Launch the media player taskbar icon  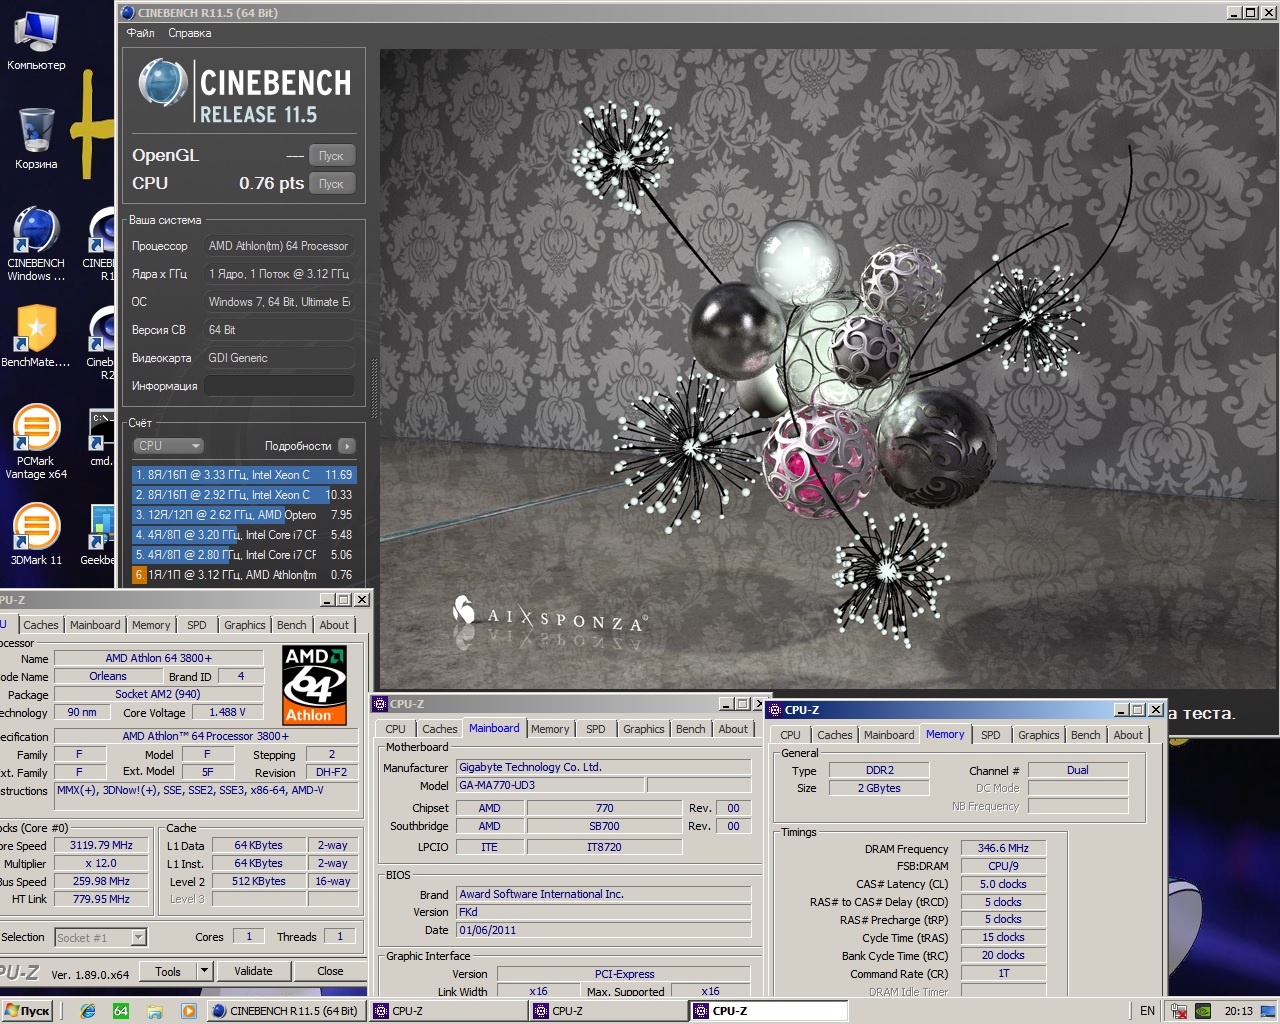point(188,1011)
